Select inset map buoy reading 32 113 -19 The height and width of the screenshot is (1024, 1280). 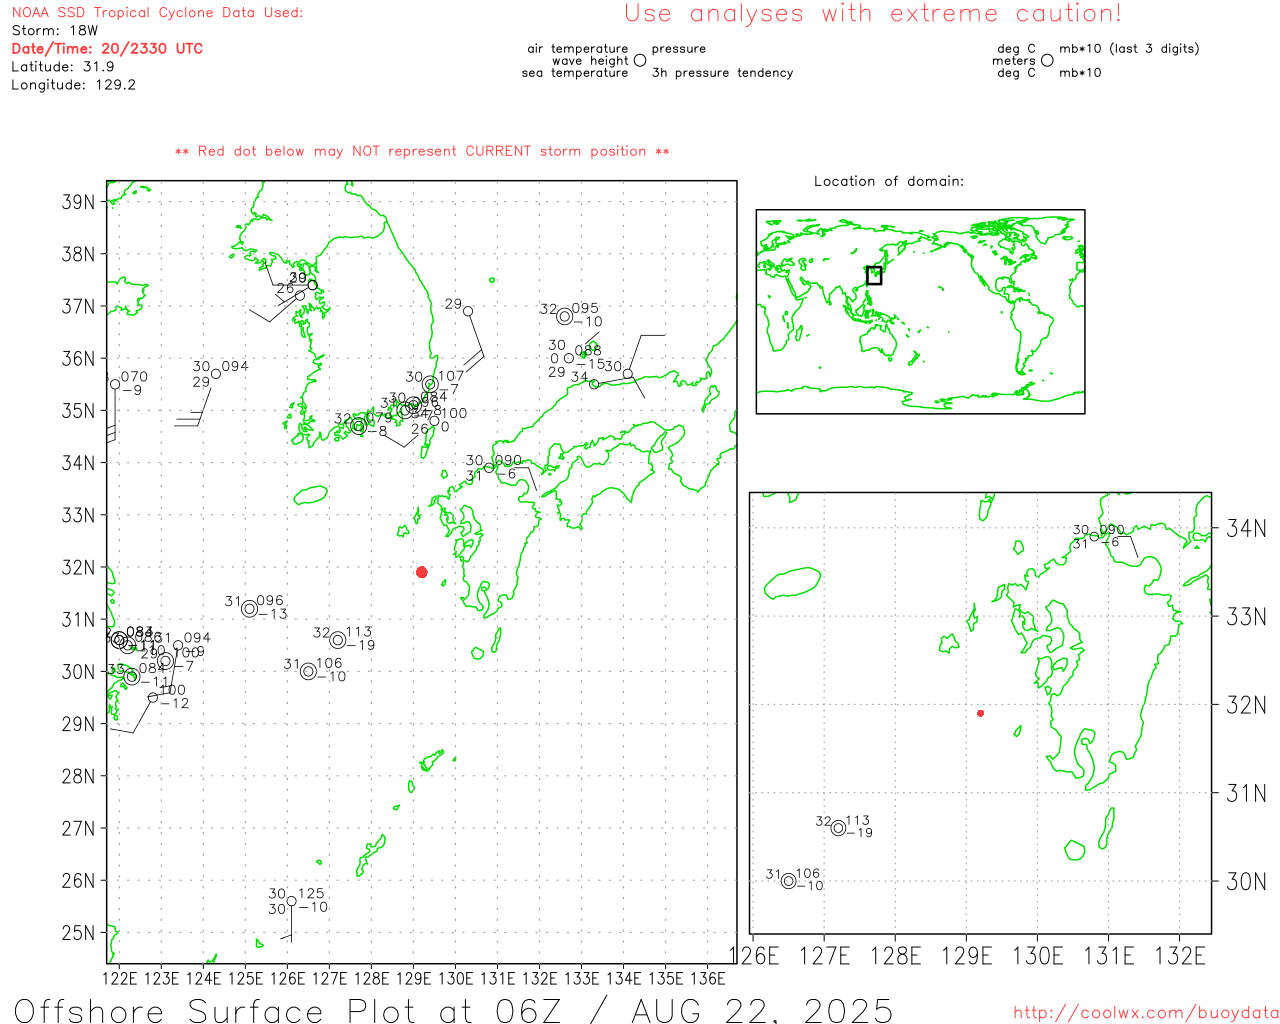tap(838, 828)
